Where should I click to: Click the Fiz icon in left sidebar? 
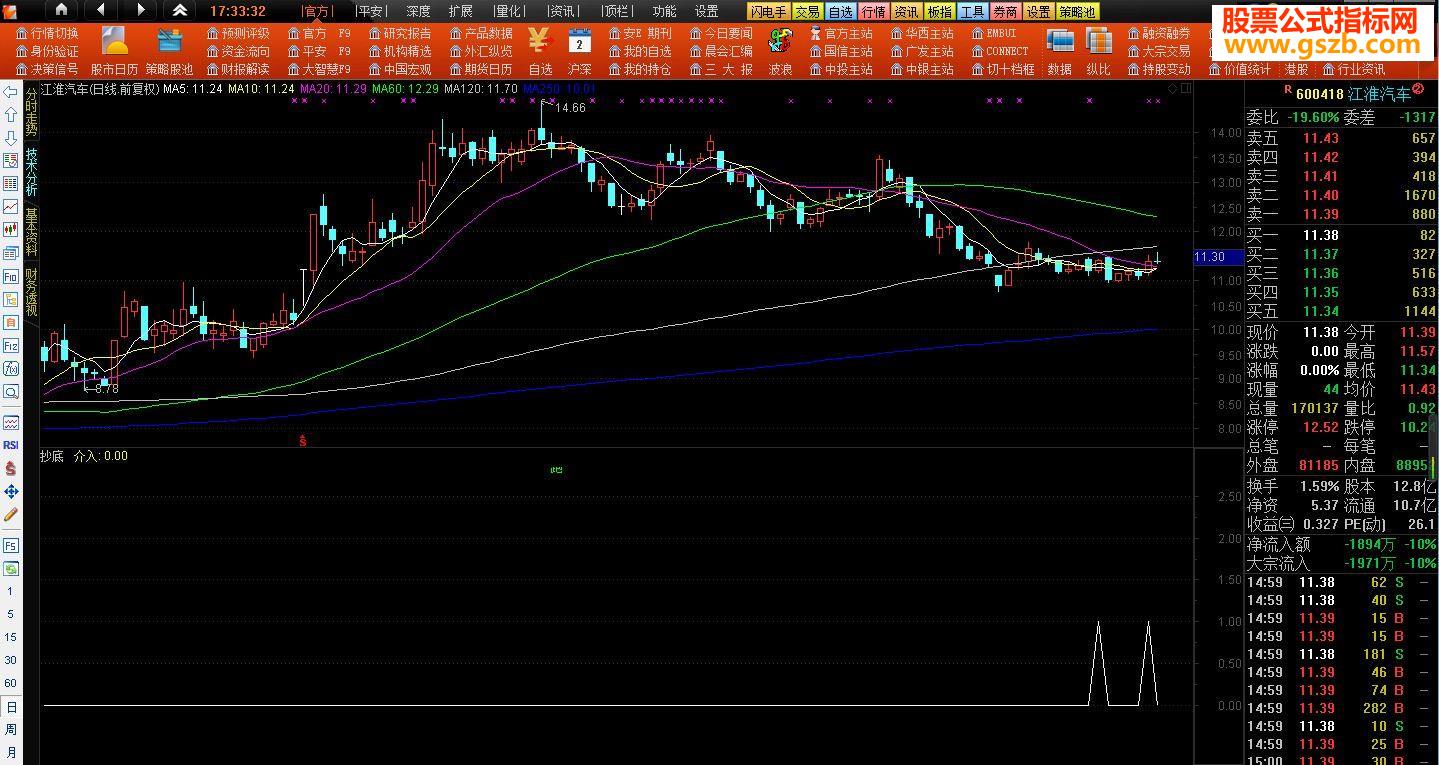tap(11, 345)
